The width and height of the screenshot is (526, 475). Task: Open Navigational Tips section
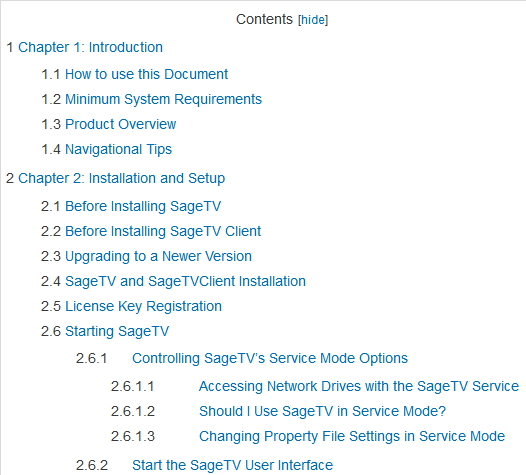(x=118, y=149)
